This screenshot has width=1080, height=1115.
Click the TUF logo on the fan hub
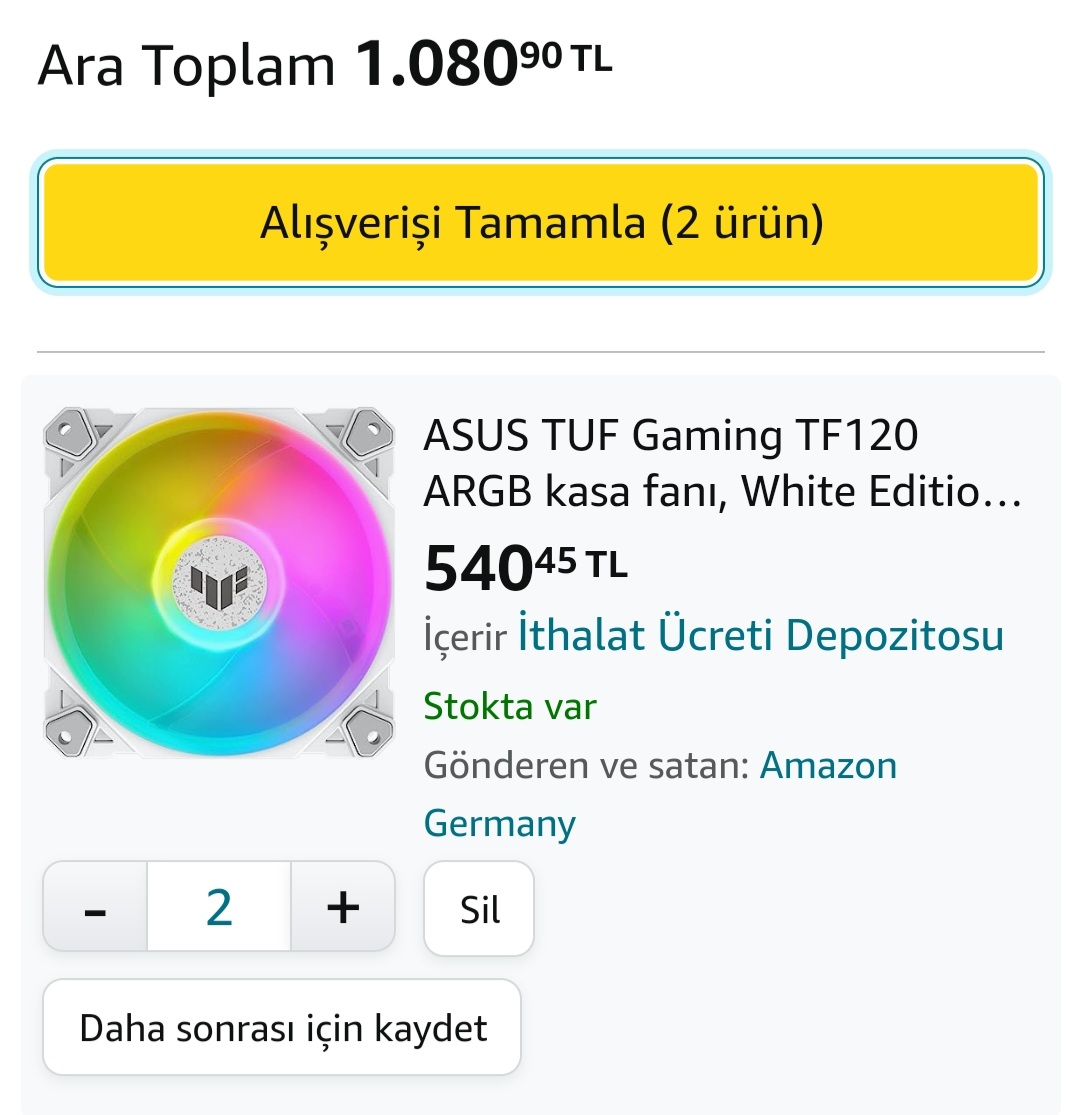coord(219,582)
